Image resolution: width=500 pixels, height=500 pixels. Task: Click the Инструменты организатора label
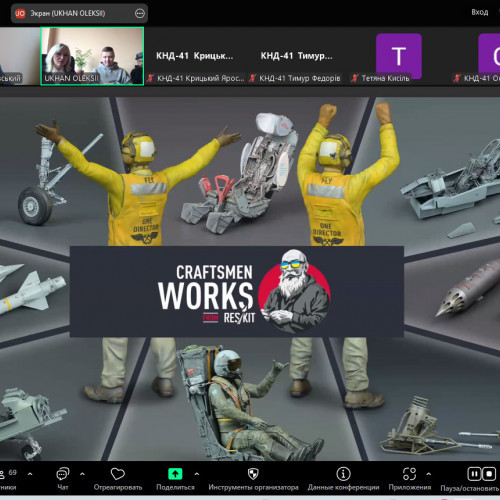pos(253,487)
